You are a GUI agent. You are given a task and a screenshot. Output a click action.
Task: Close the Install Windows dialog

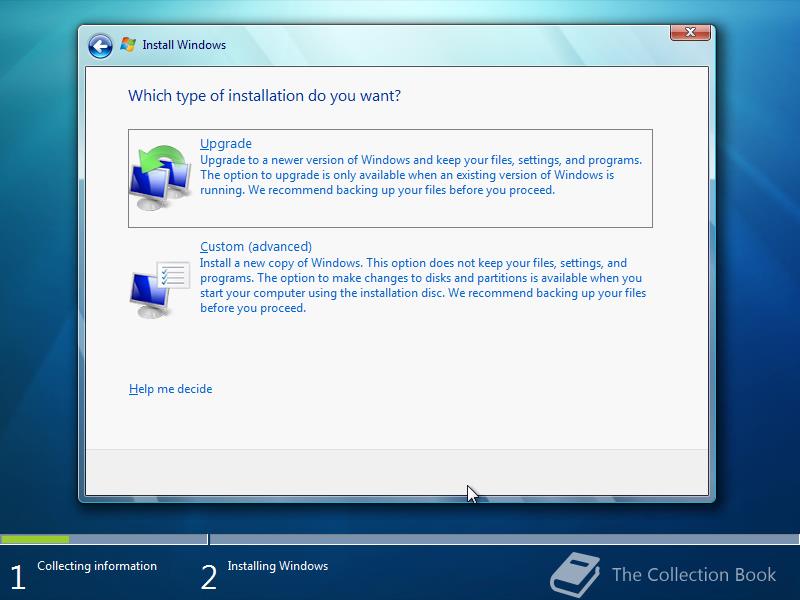coord(690,32)
